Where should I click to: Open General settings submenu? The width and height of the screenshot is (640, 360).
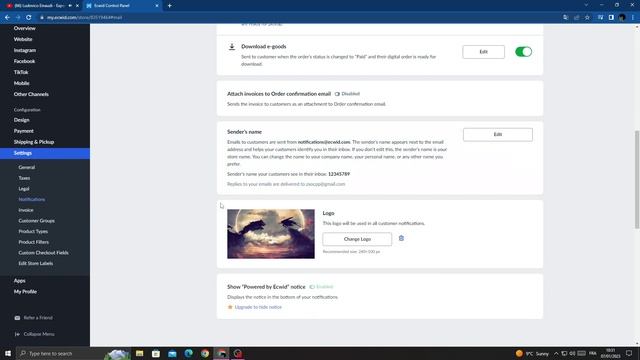(x=27, y=167)
